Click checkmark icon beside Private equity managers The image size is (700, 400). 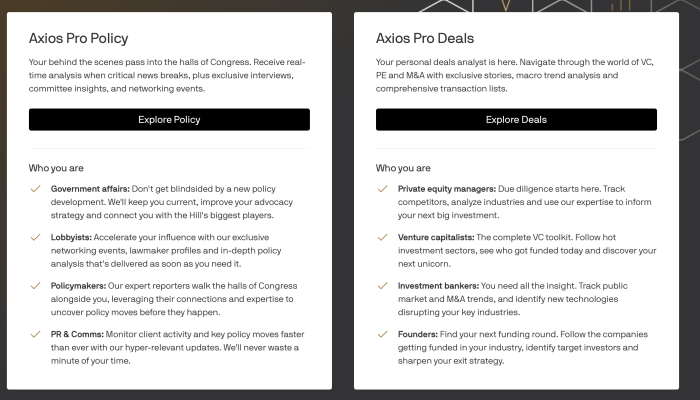click(x=383, y=189)
